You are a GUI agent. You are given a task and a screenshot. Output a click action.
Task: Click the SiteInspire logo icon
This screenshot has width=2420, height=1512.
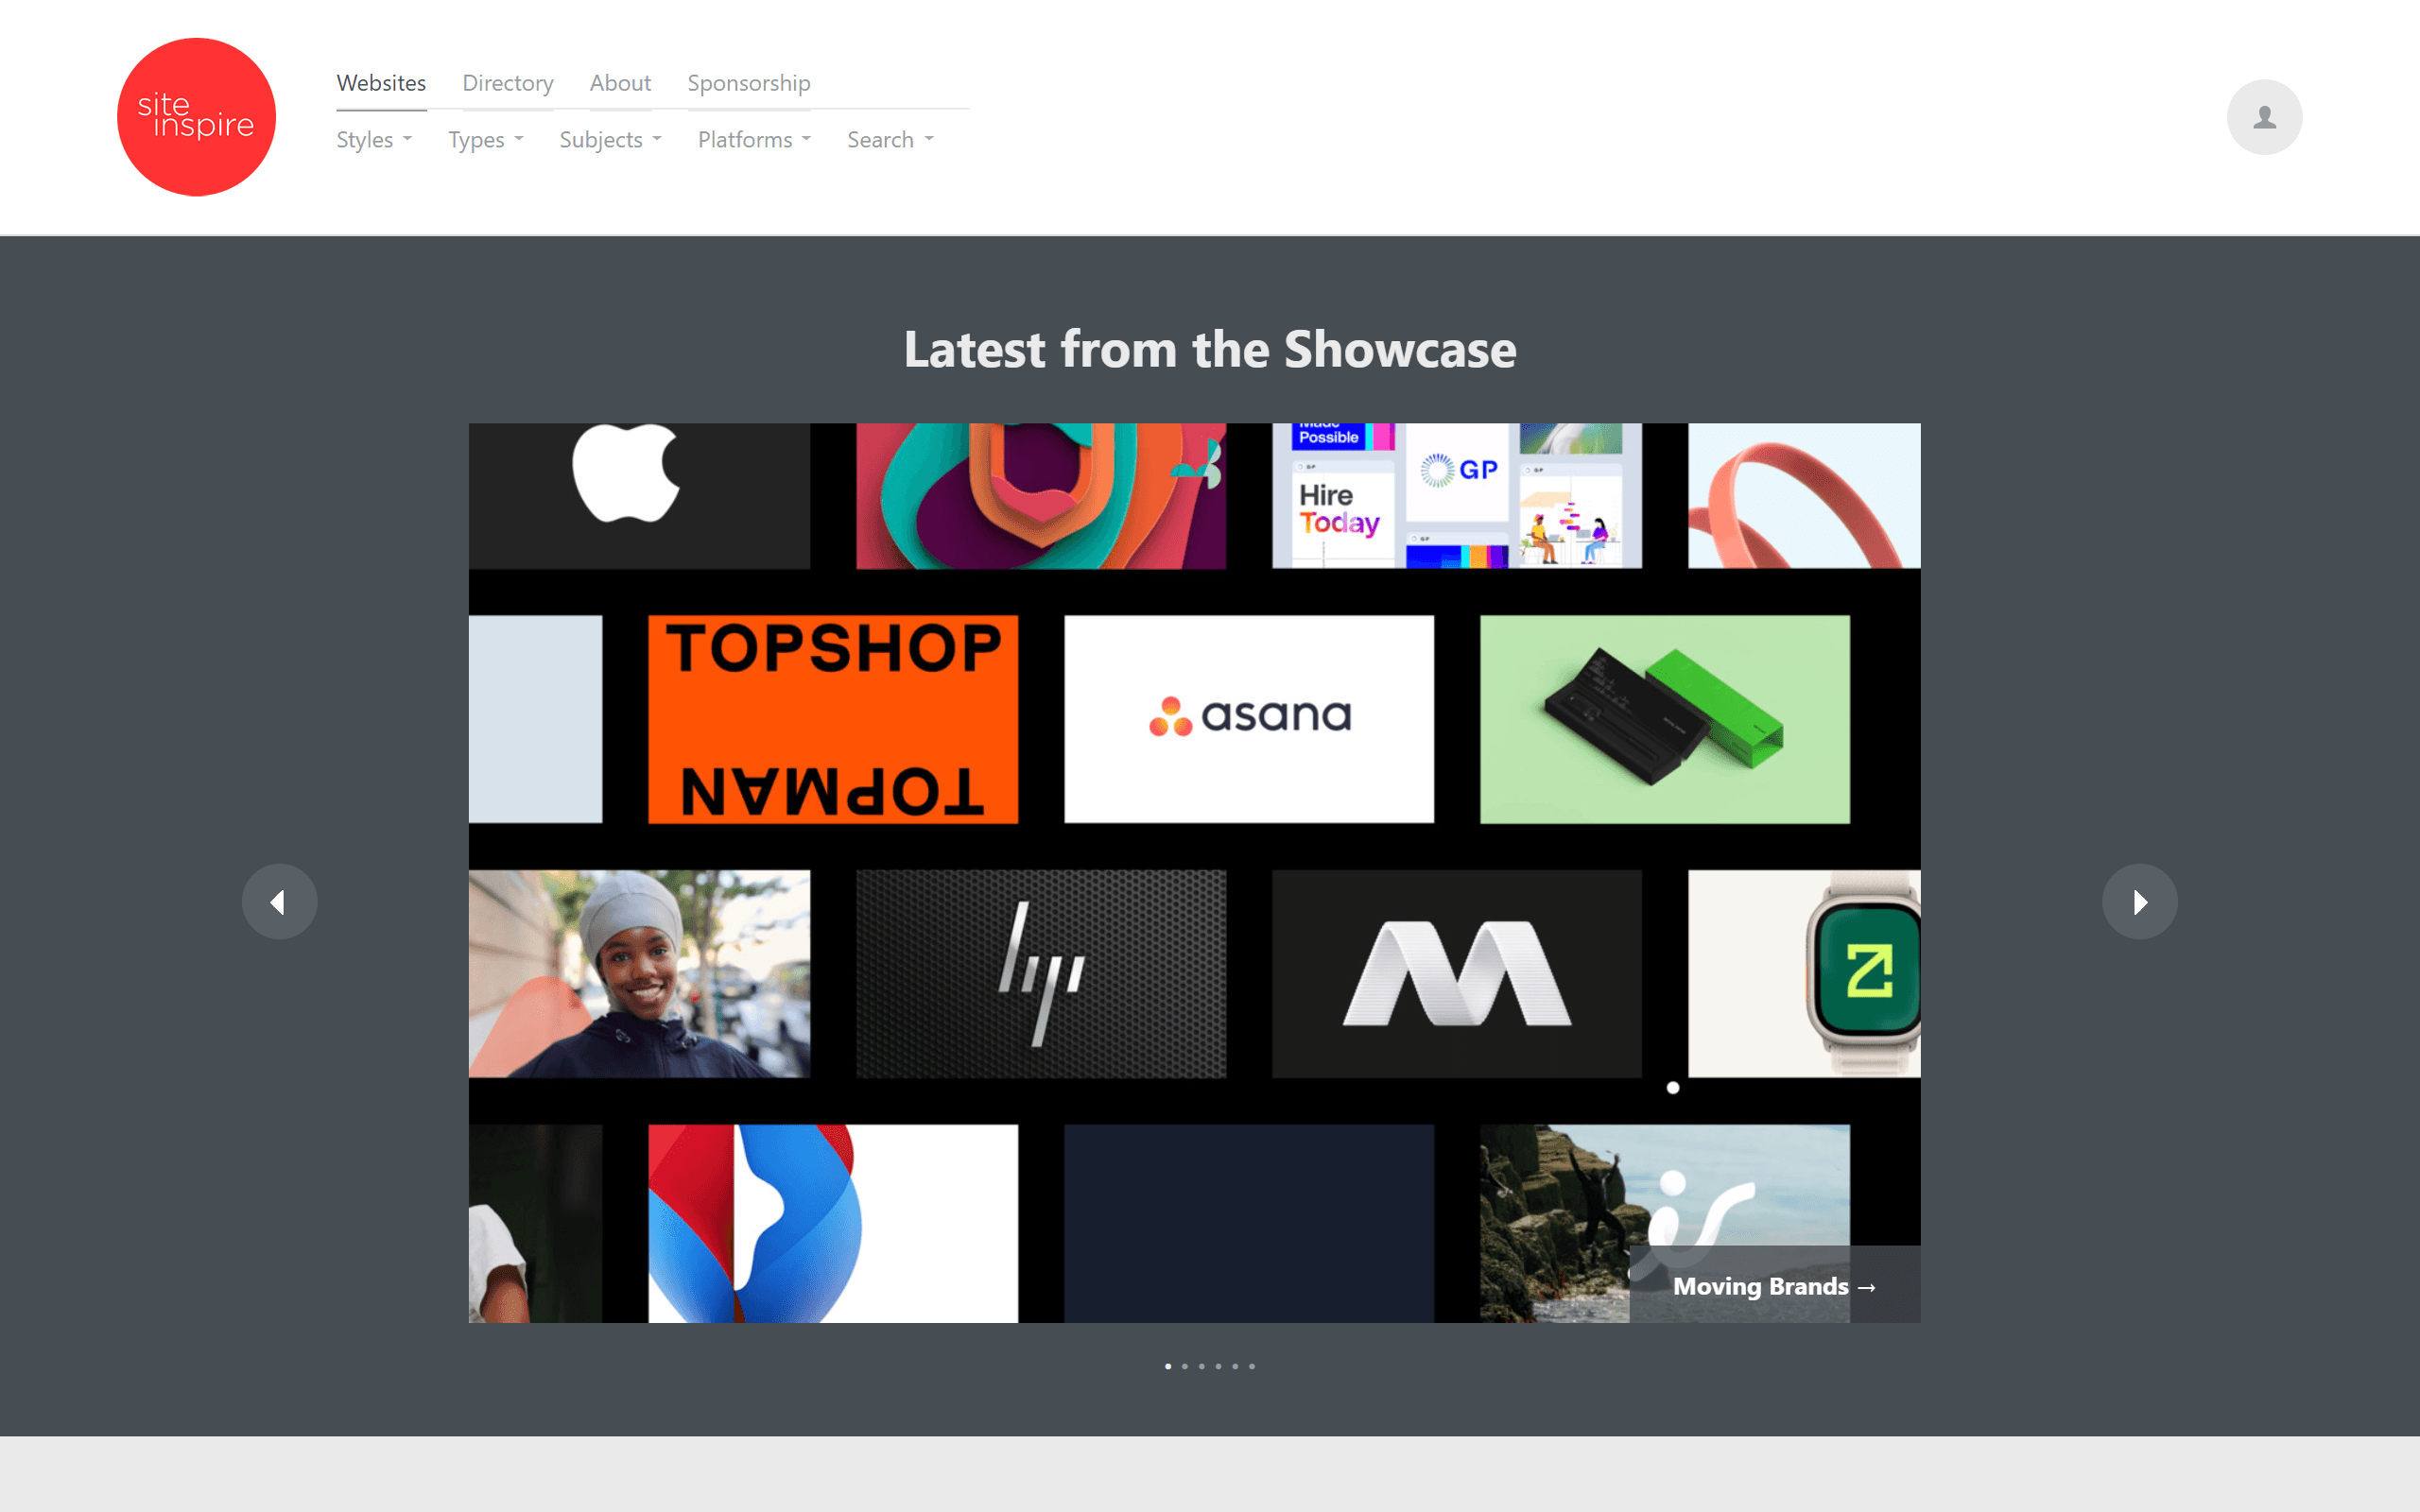point(197,117)
